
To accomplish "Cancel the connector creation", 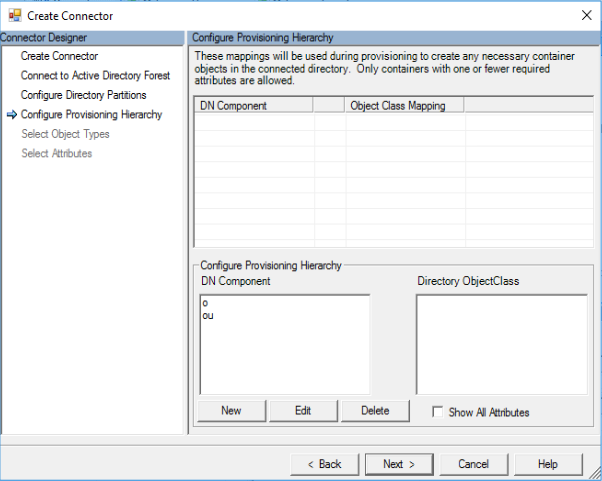I will point(473,464).
